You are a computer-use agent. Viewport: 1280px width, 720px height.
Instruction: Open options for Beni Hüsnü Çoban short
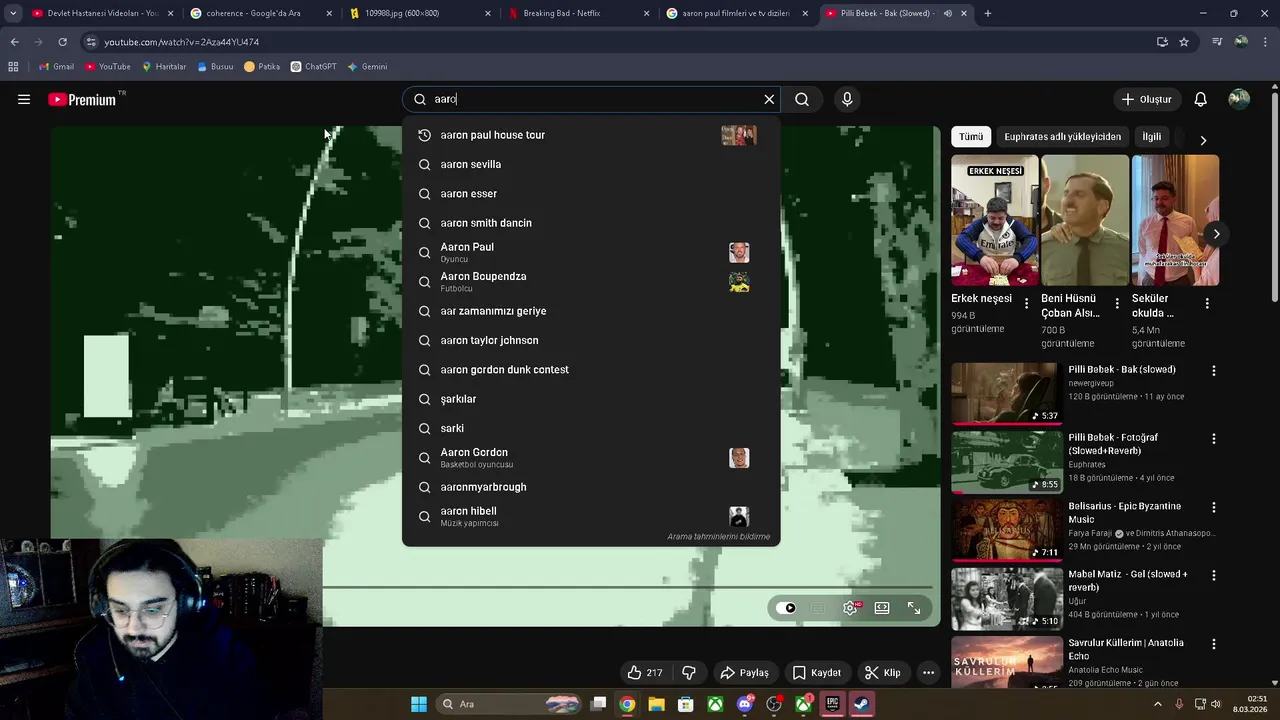(1116, 303)
